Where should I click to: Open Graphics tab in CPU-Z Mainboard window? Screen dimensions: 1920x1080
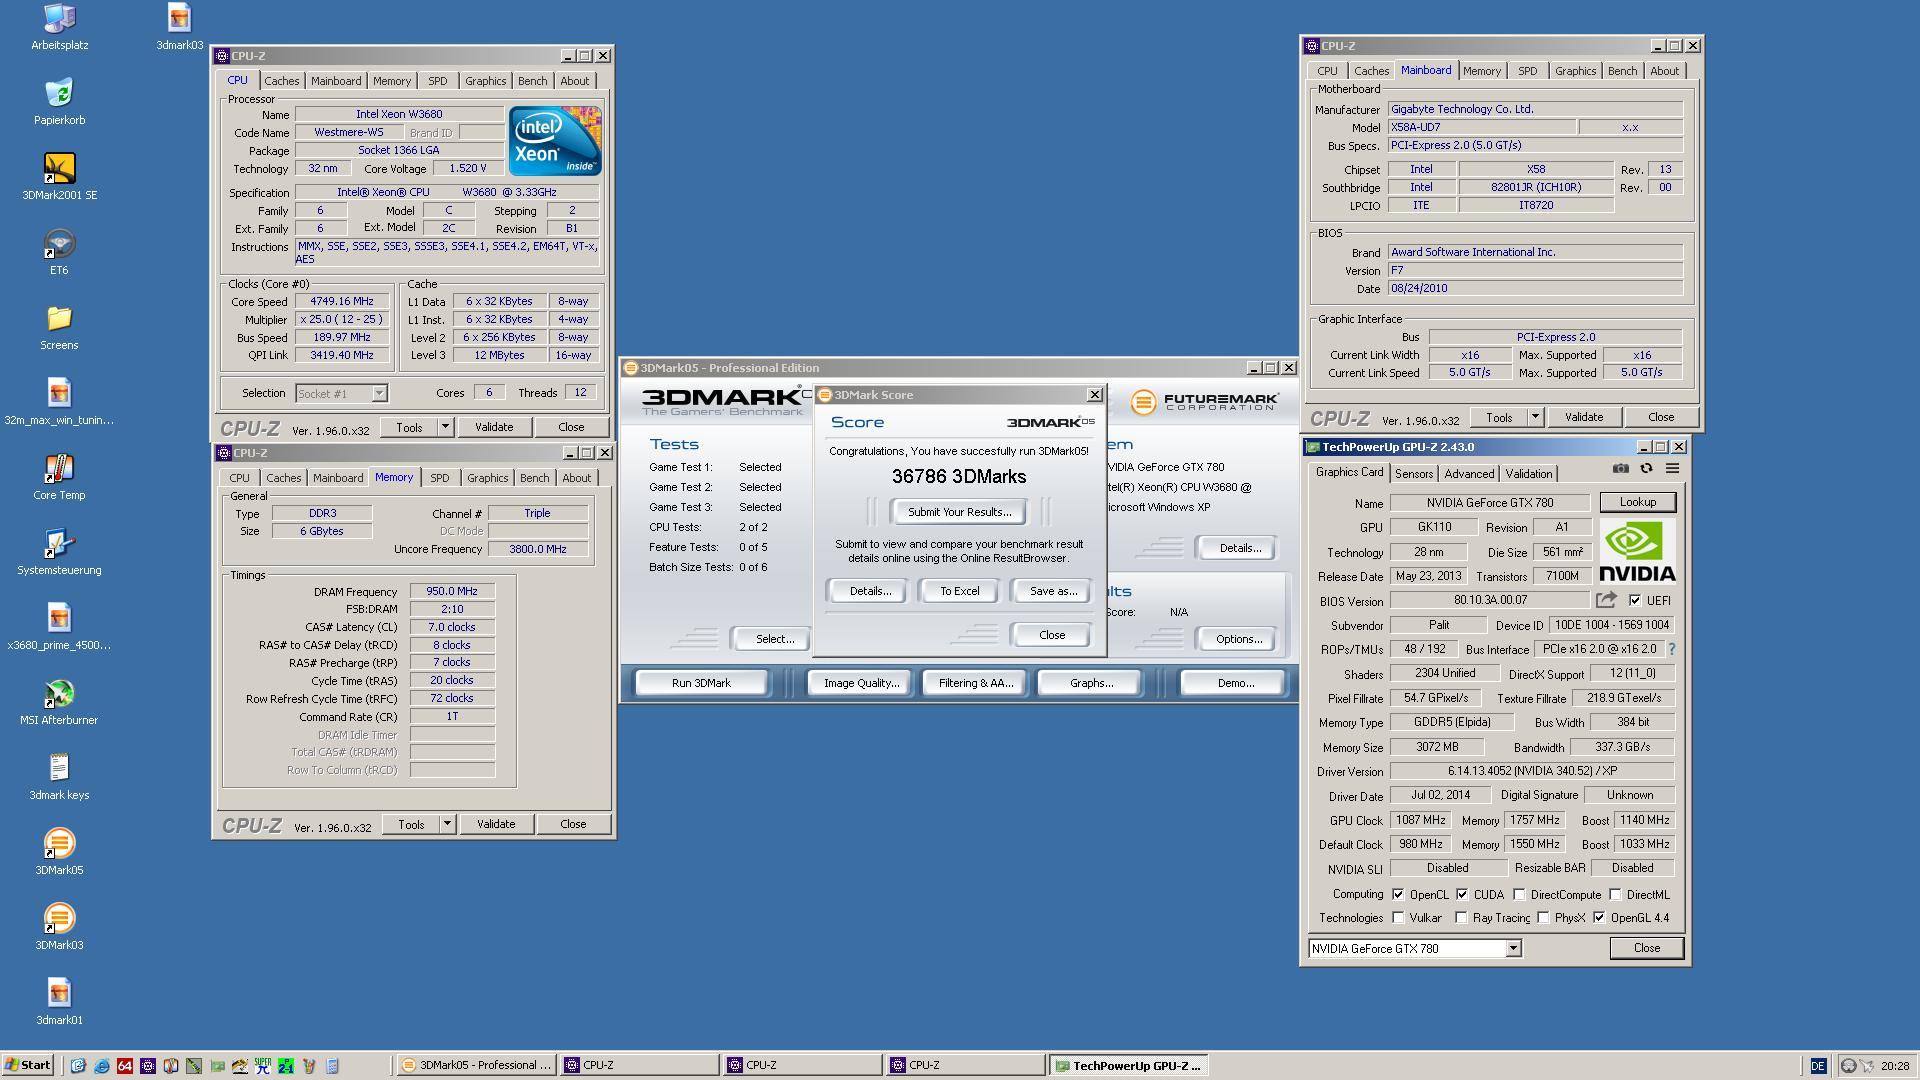(x=1575, y=71)
